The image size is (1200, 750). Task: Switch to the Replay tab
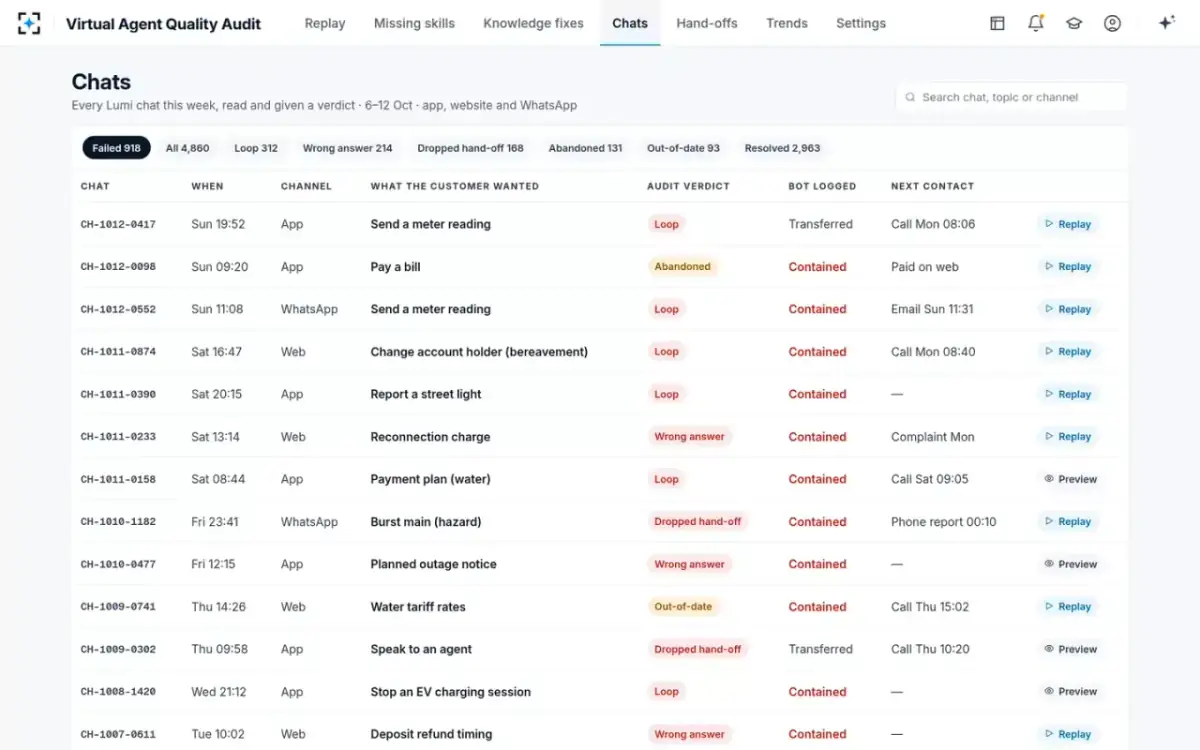tap(325, 23)
